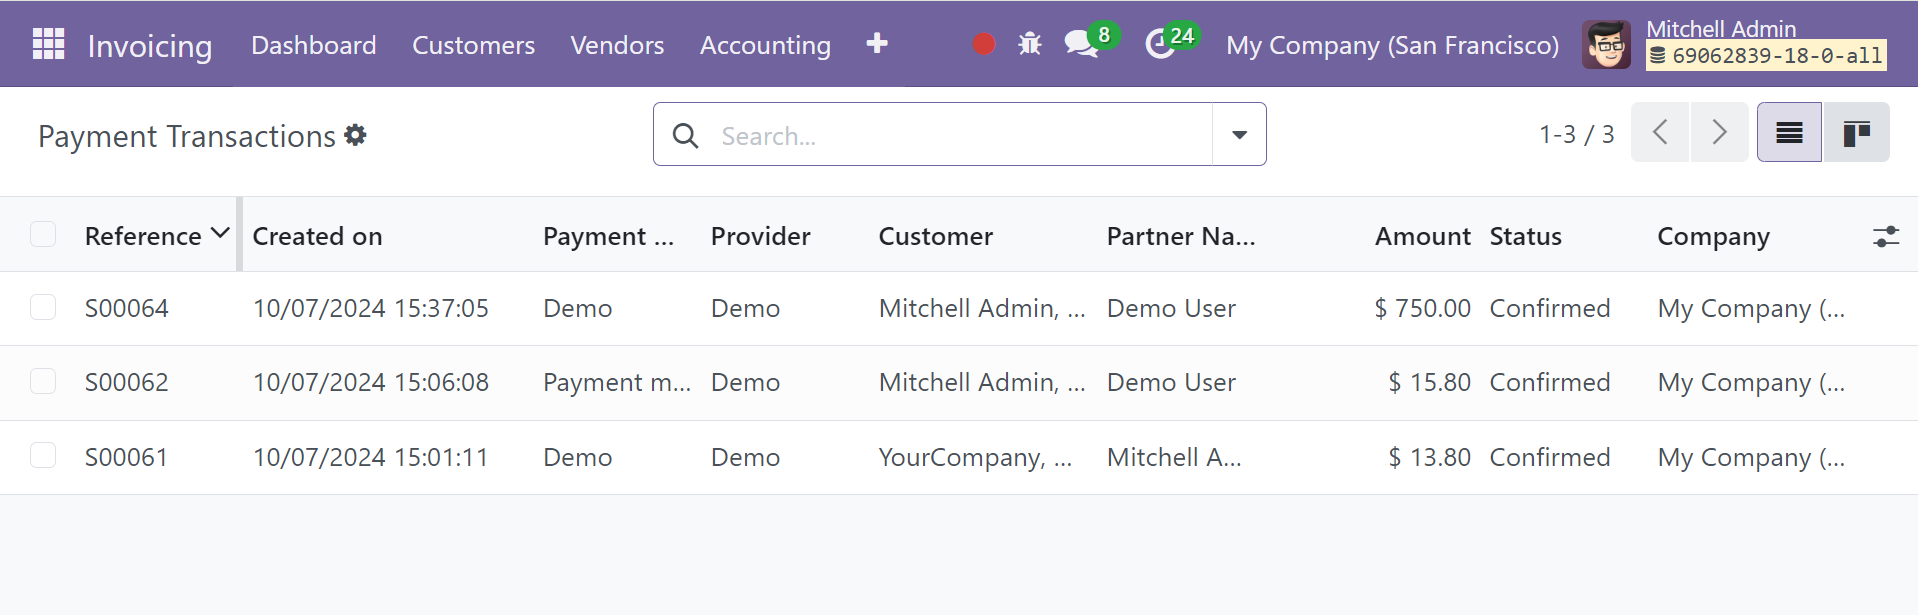Click amount $ 15.80

(x=1429, y=382)
